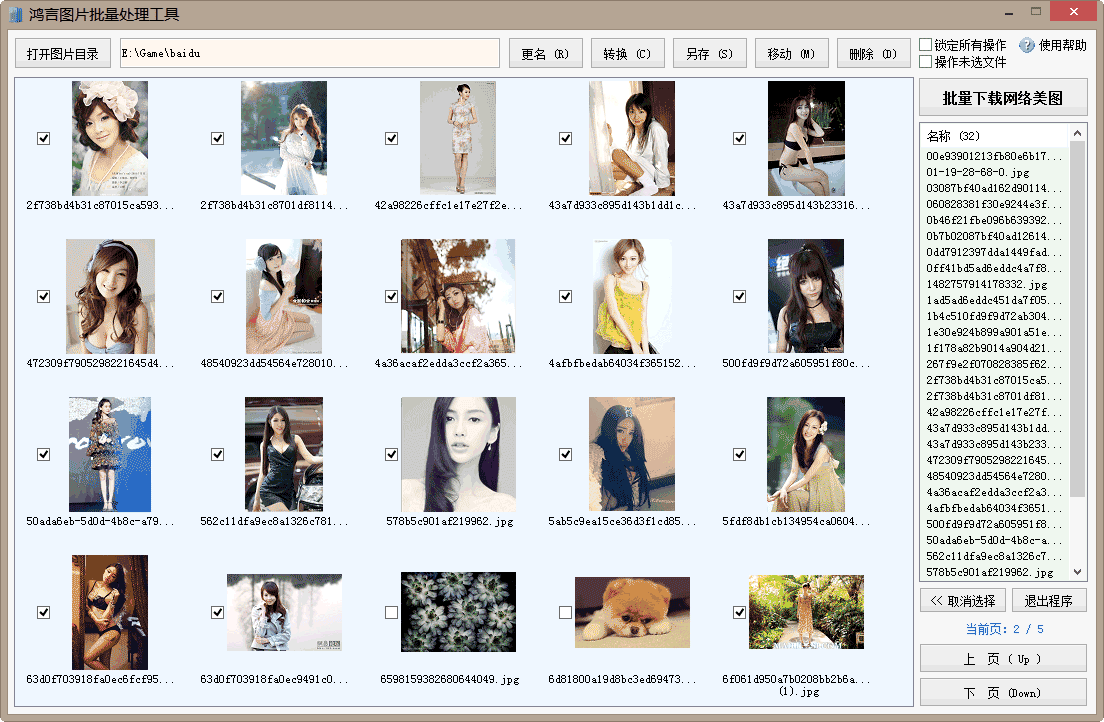Click filename label 562c11dfa9ec8a1326c781

[274, 521]
